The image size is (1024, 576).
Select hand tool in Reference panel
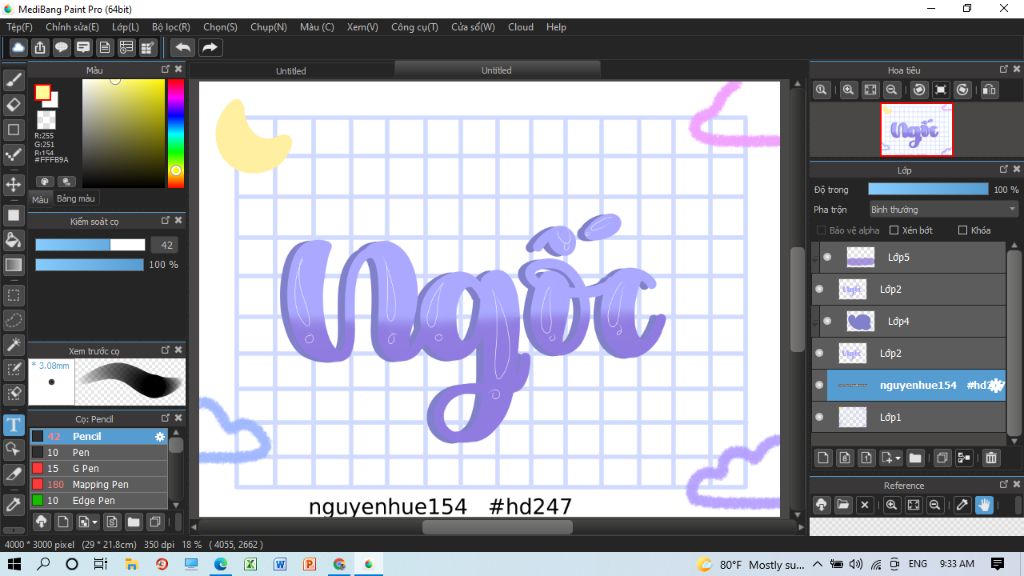click(x=984, y=505)
